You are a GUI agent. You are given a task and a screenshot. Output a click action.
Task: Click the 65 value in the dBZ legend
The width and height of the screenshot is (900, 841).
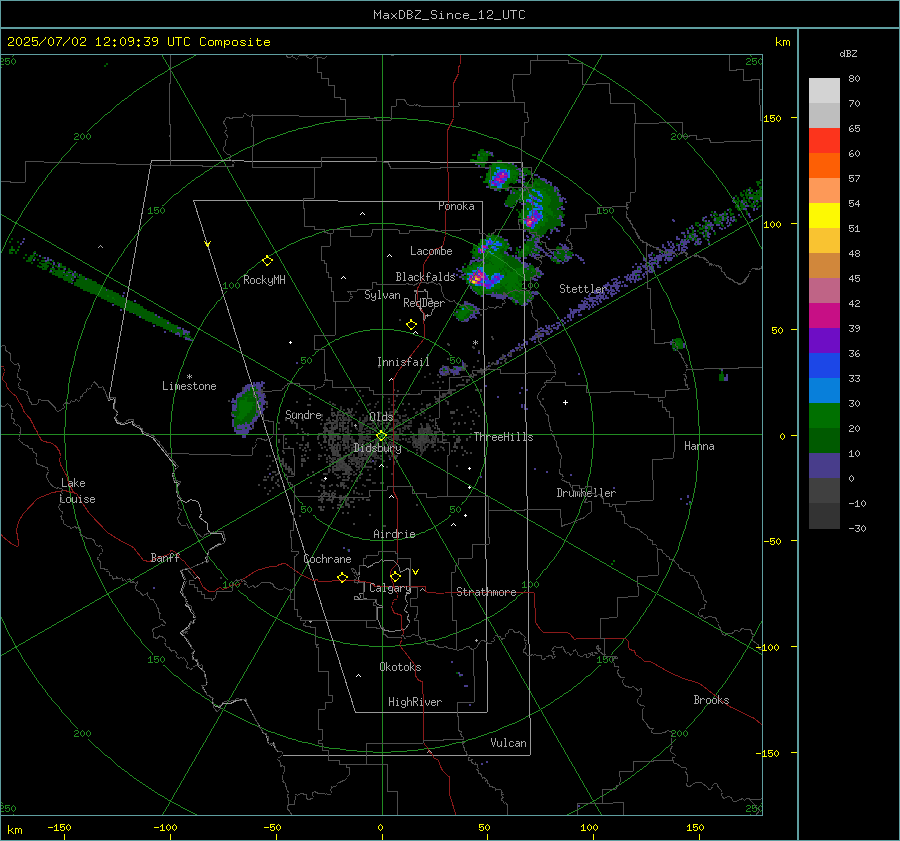(854, 129)
